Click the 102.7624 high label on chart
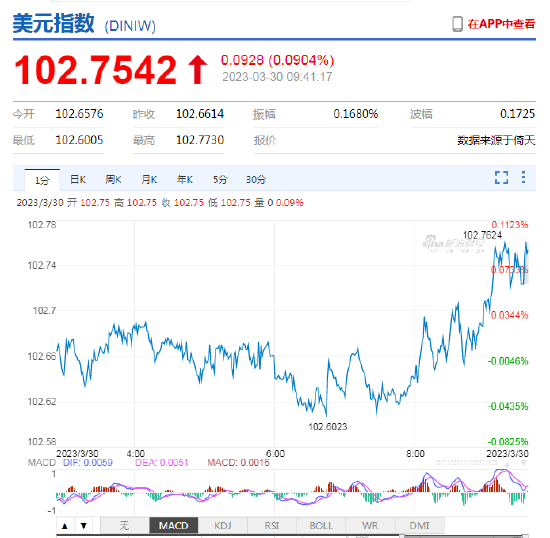 482,235
